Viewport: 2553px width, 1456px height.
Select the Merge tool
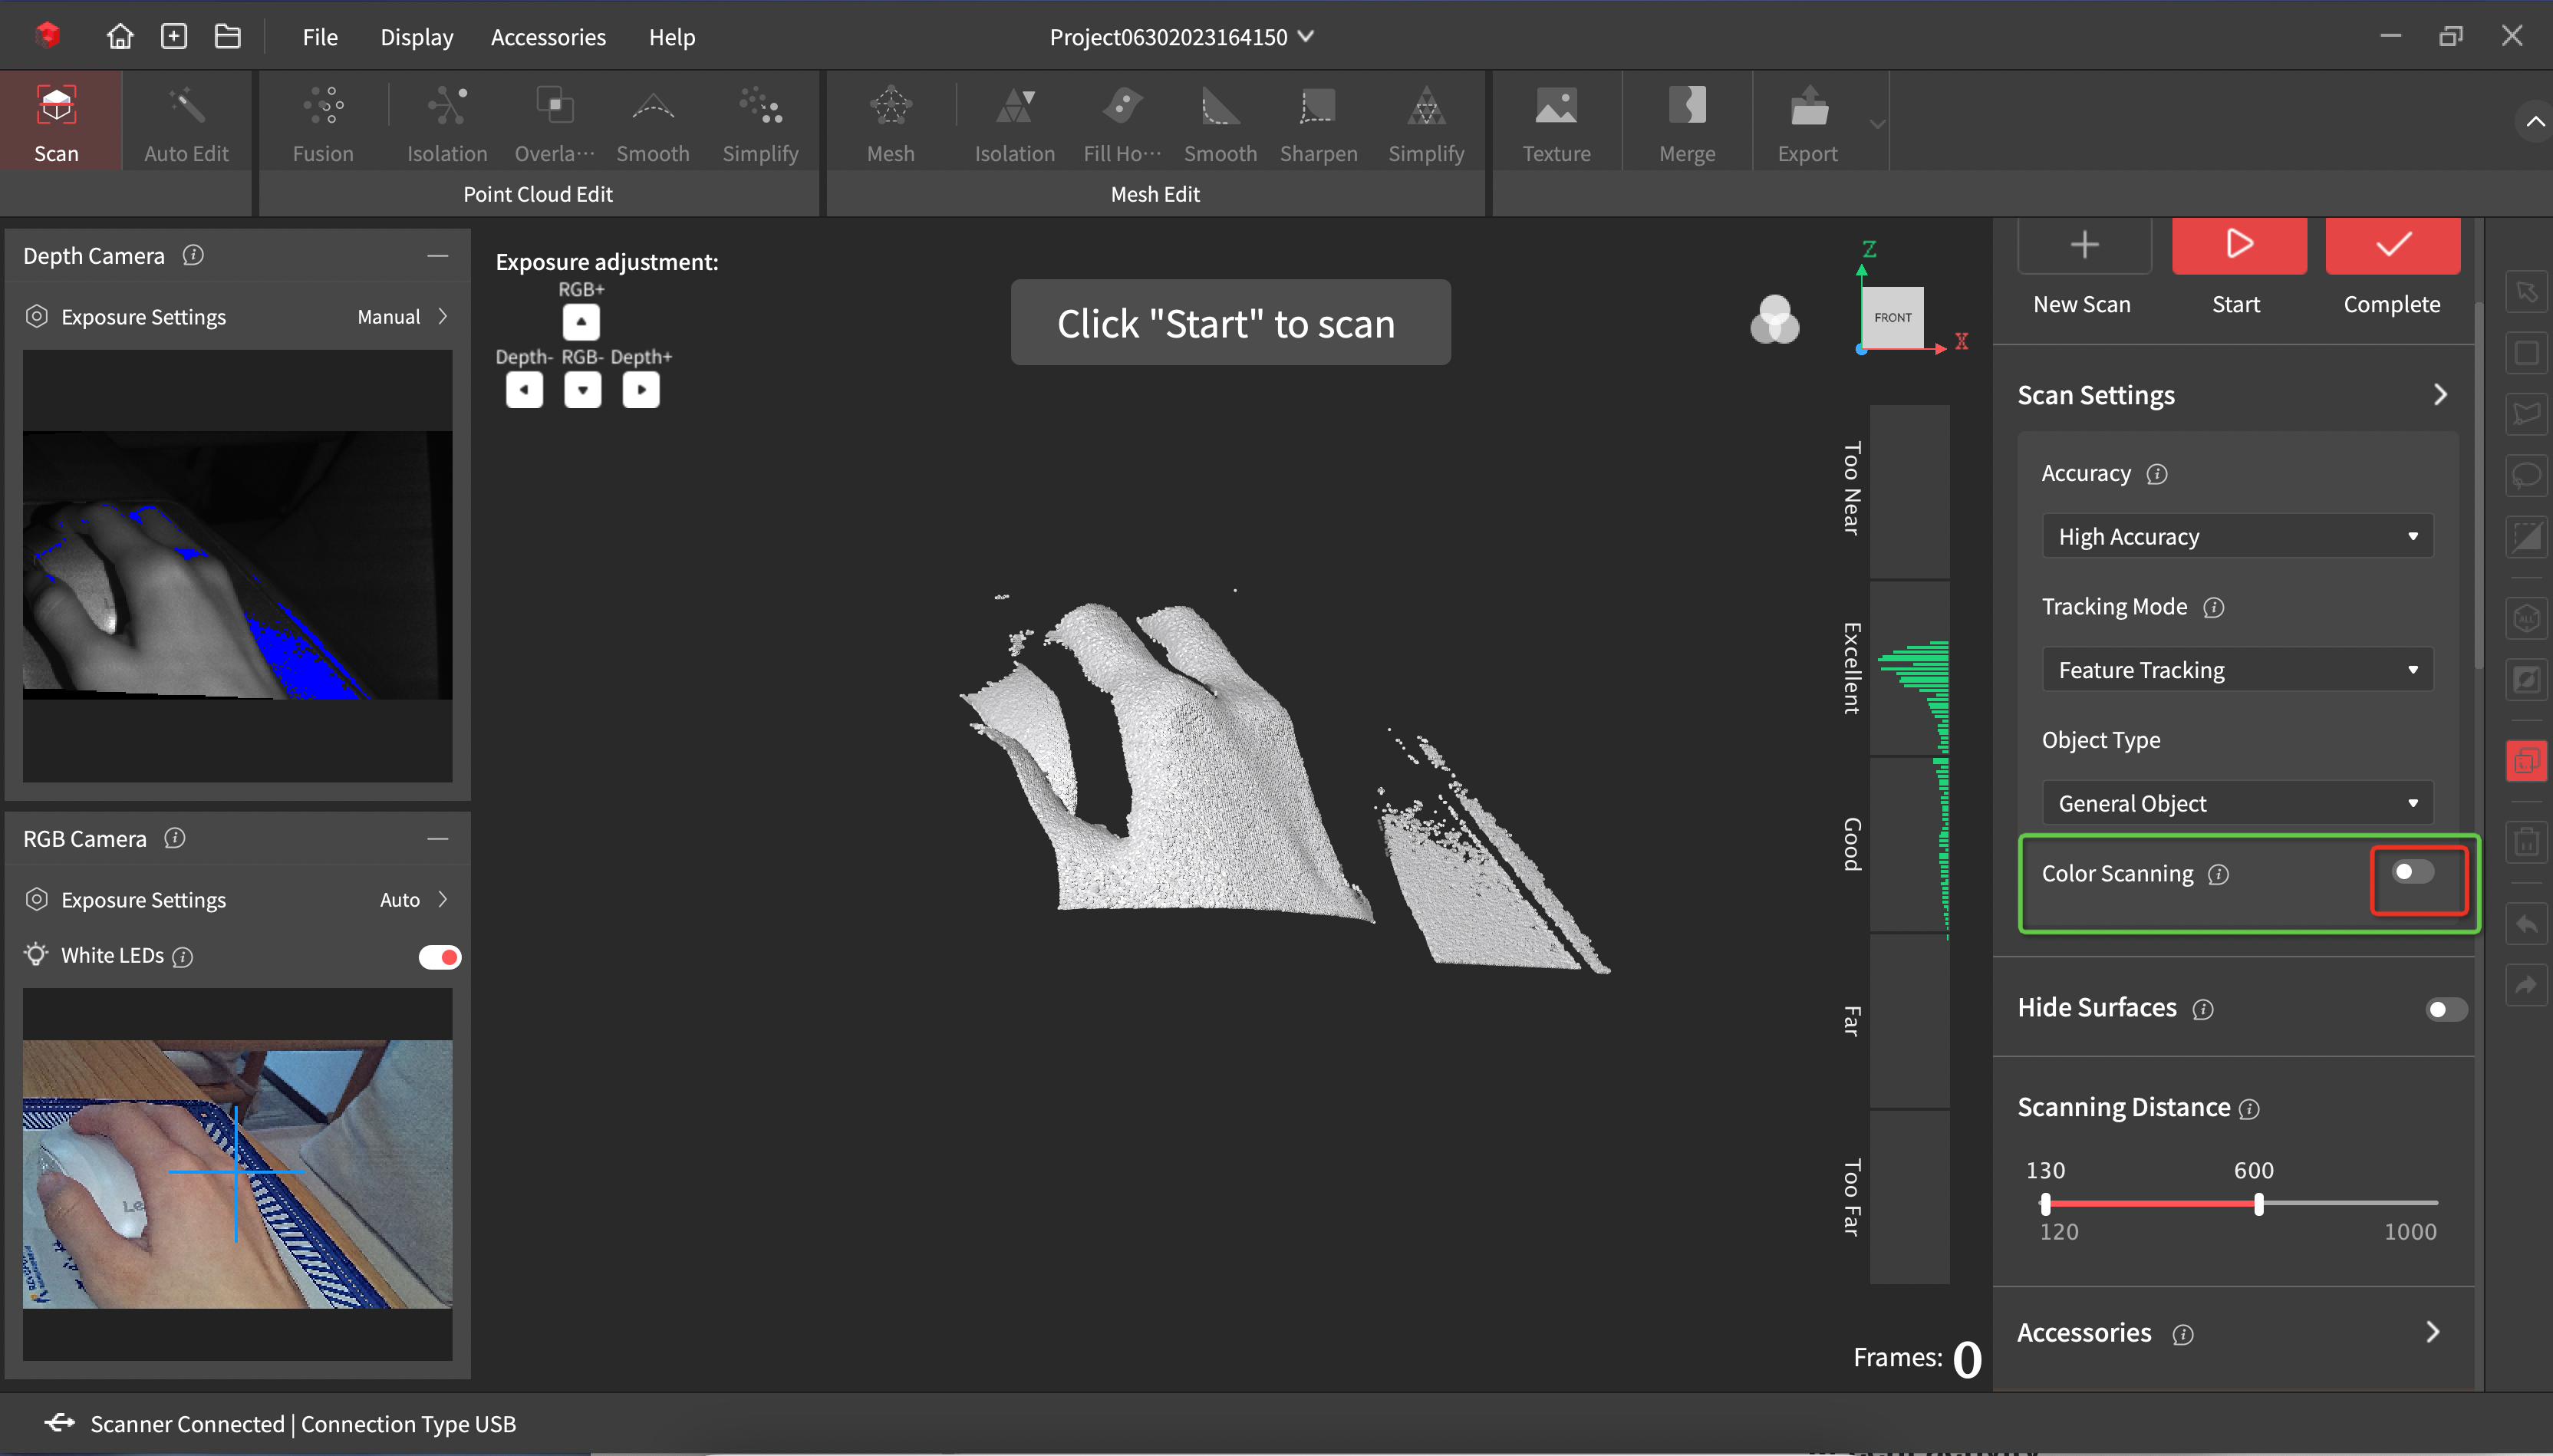1687,120
